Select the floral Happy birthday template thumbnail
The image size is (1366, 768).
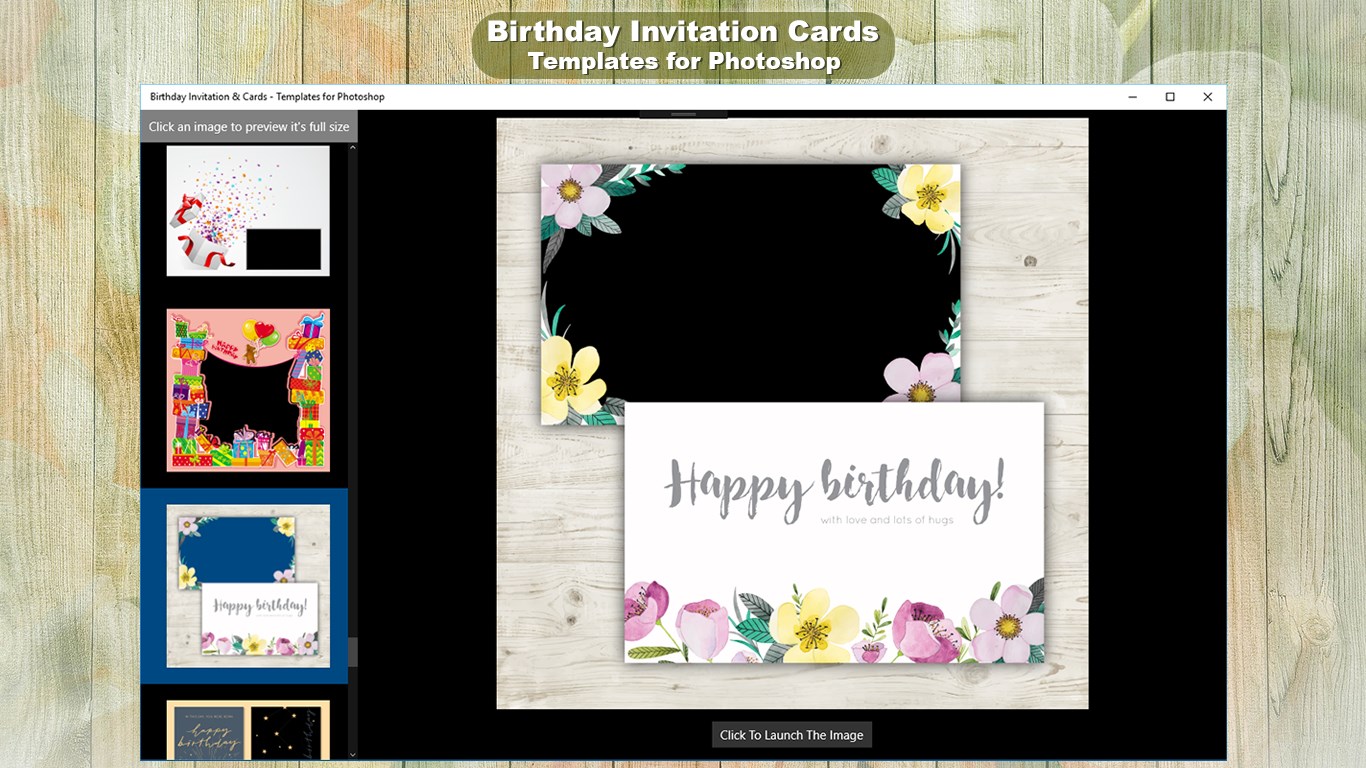pos(248,586)
